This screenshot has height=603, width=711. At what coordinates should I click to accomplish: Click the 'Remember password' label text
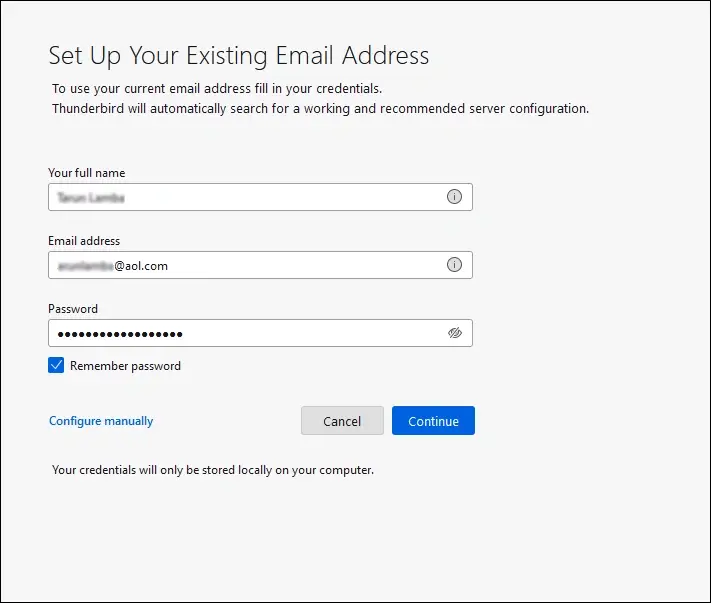(125, 366)
